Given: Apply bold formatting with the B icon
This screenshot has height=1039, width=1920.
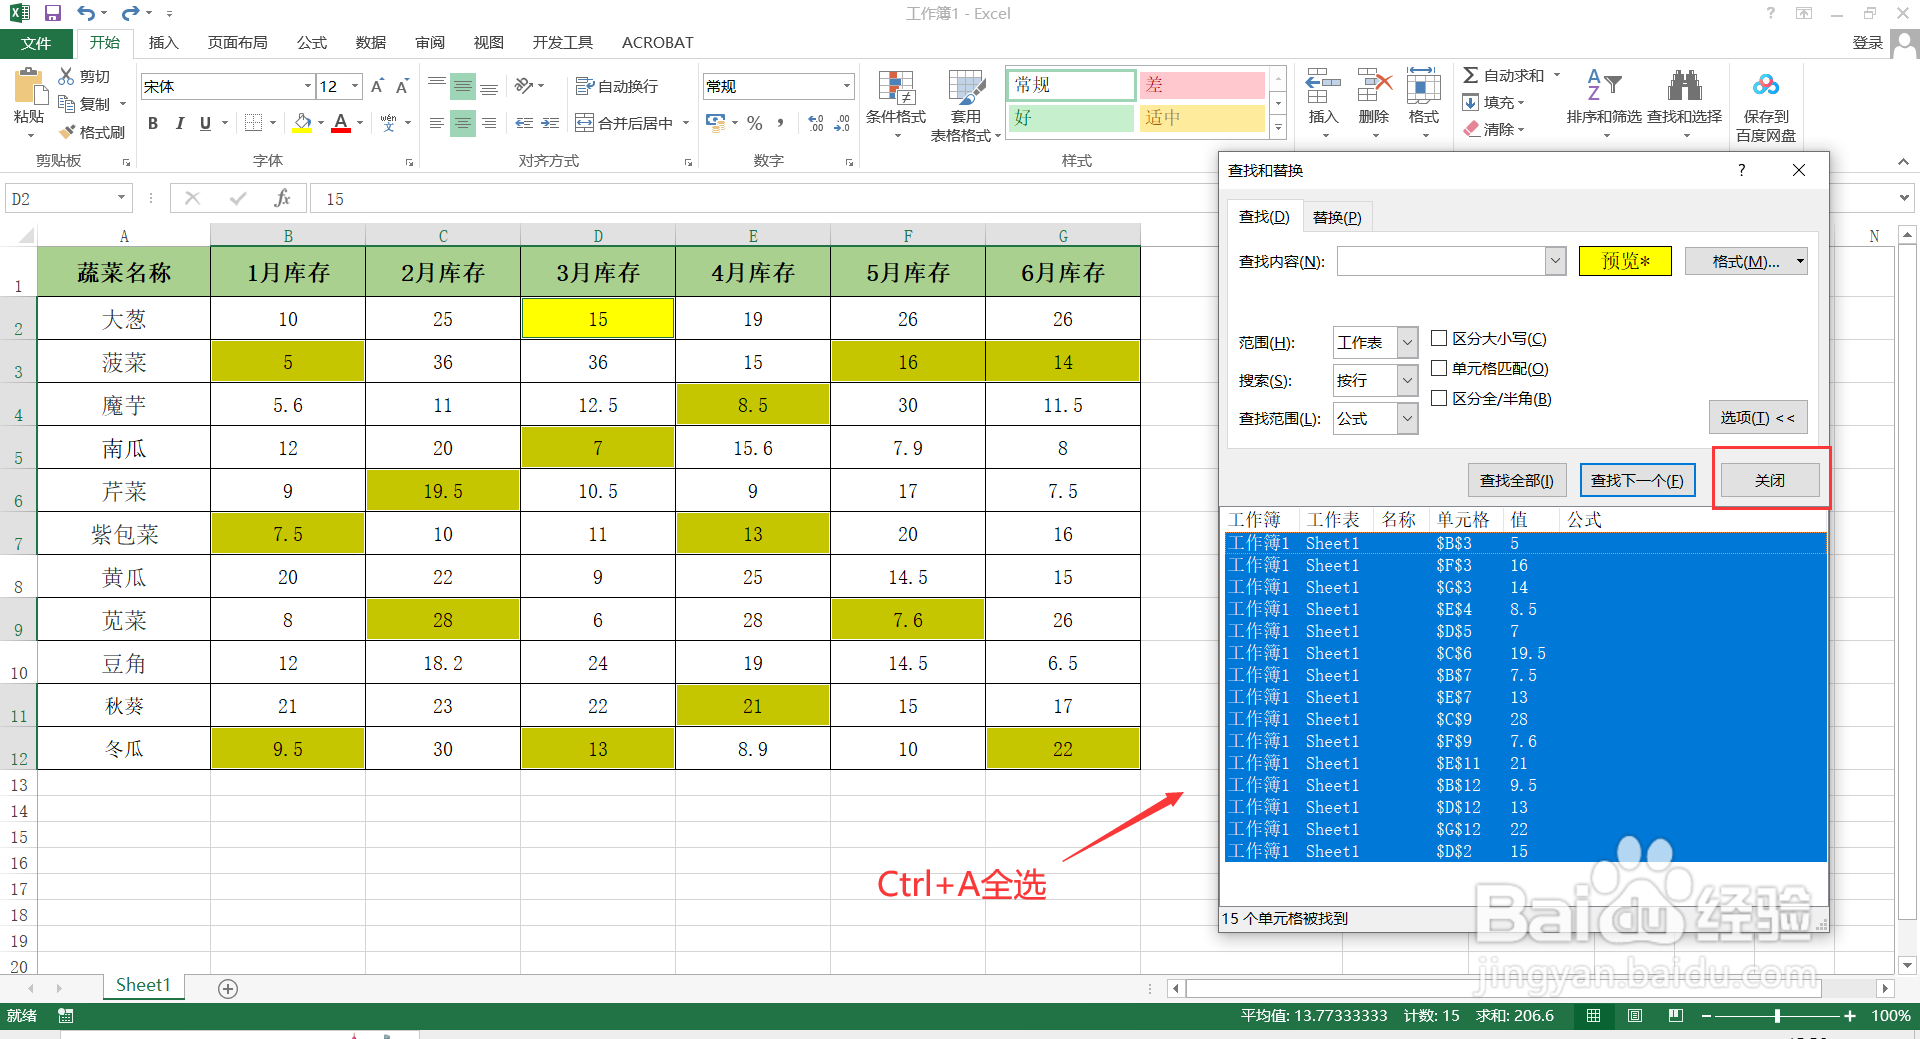Looking at the screenshot, I should (x=152, y=123).
